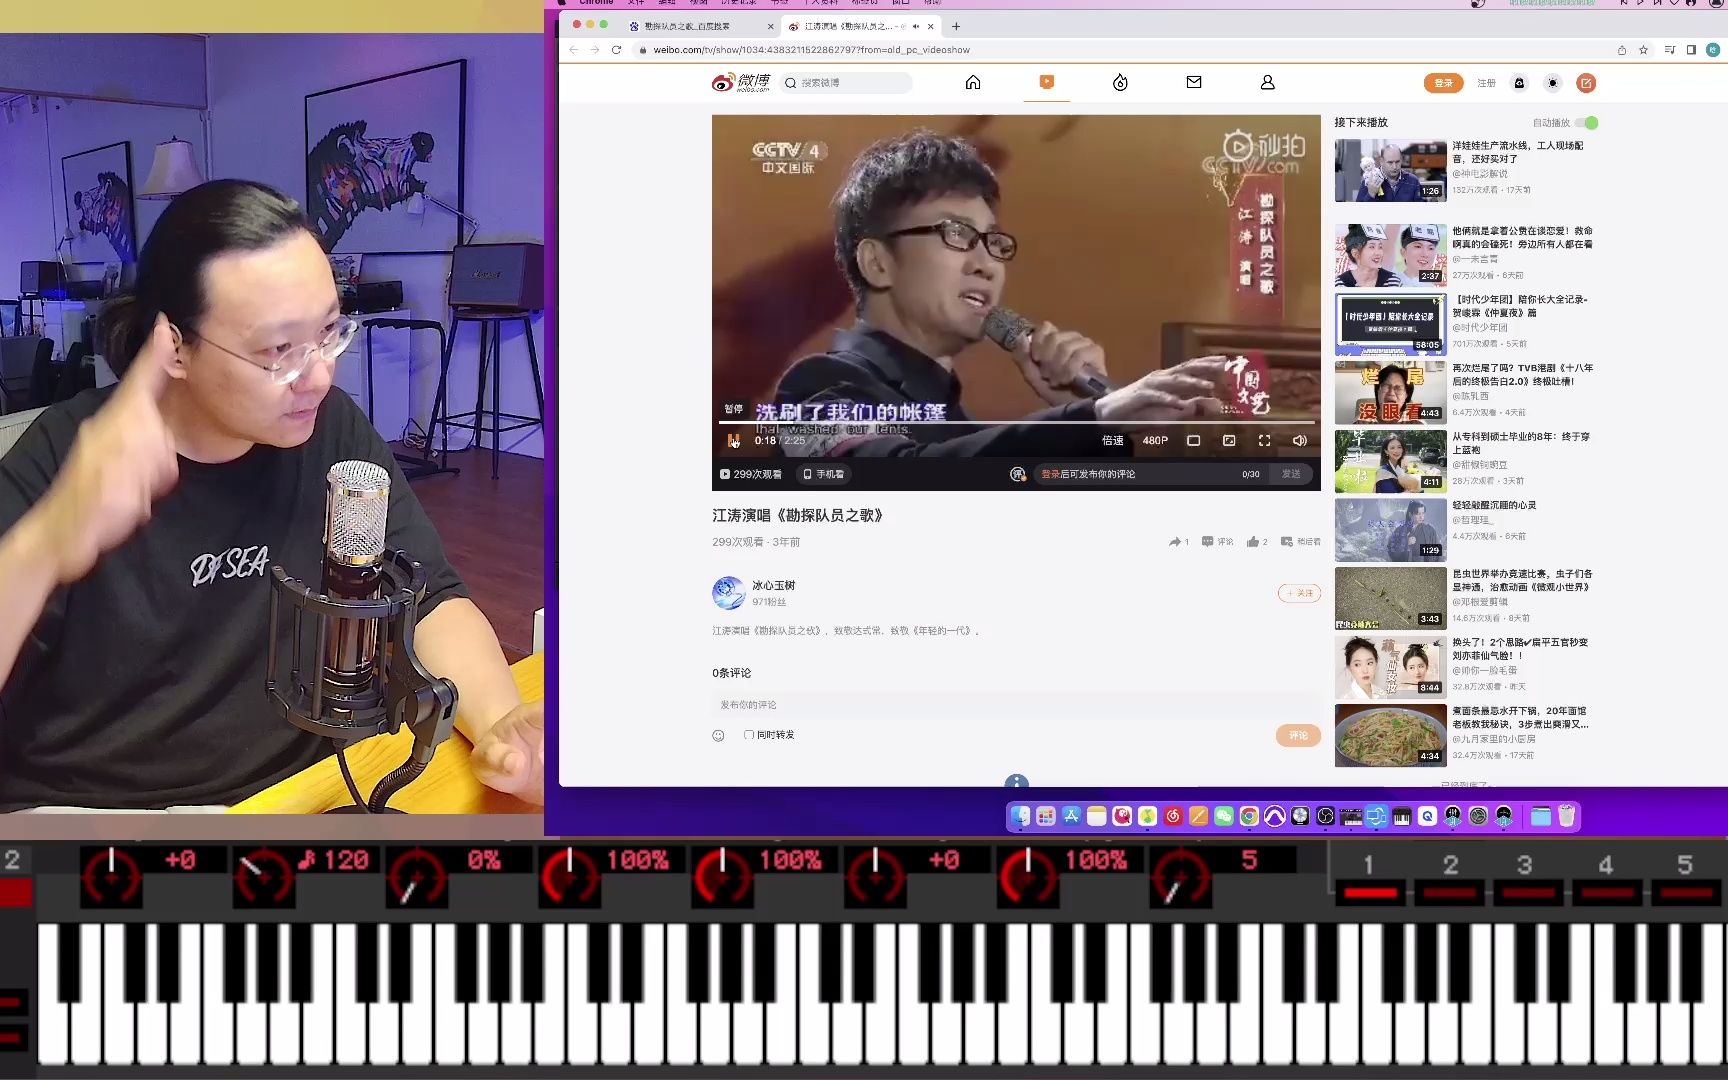Click the danmaku comment input field
Image resolution: width=1728 pixels, height=1080 pixels.
(1150, 474)
